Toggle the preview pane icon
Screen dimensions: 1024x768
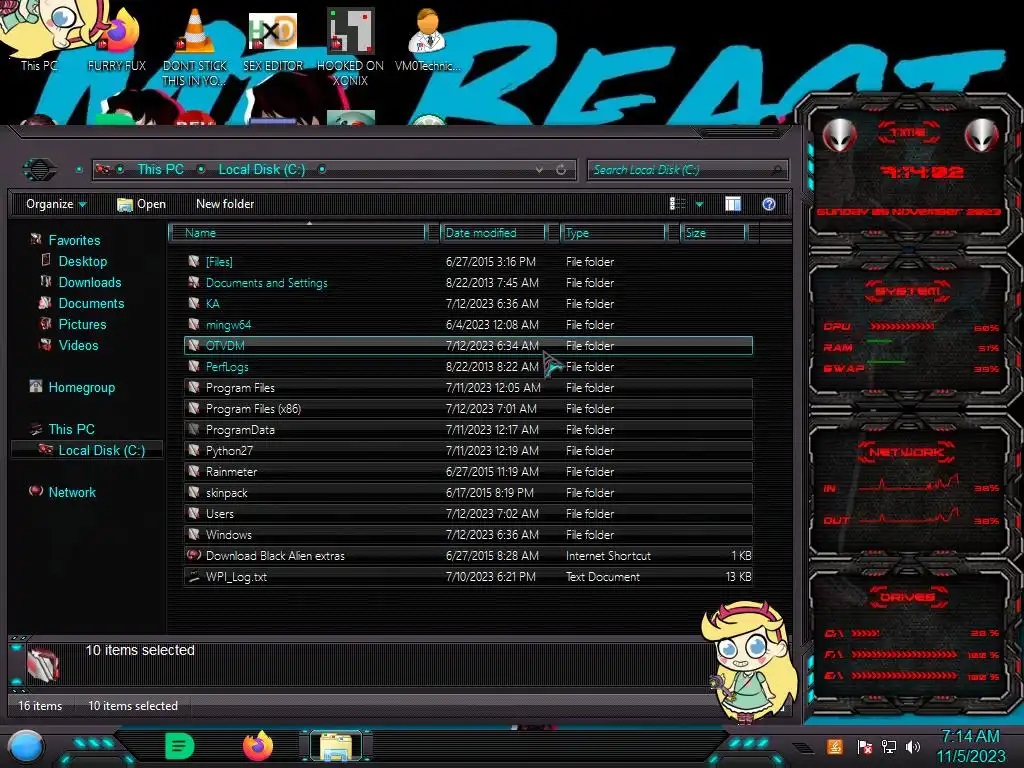[733, 204]
